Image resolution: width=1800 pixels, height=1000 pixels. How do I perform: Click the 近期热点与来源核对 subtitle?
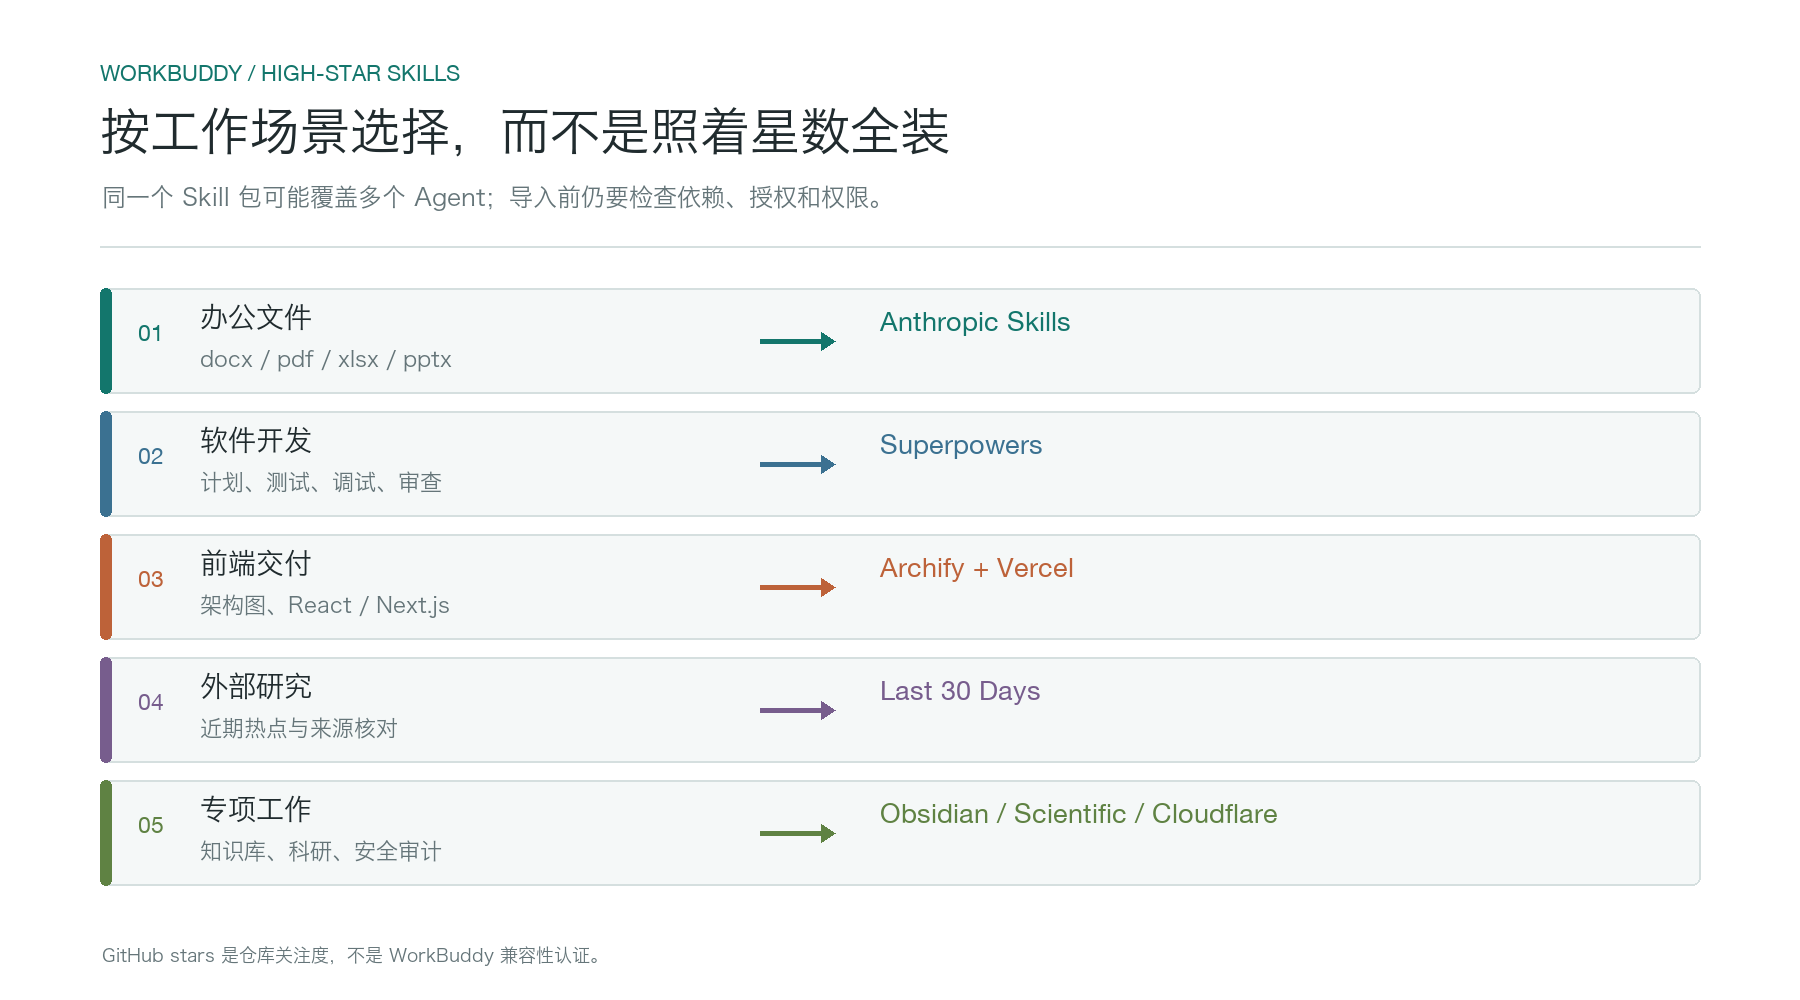pos(299,729)
